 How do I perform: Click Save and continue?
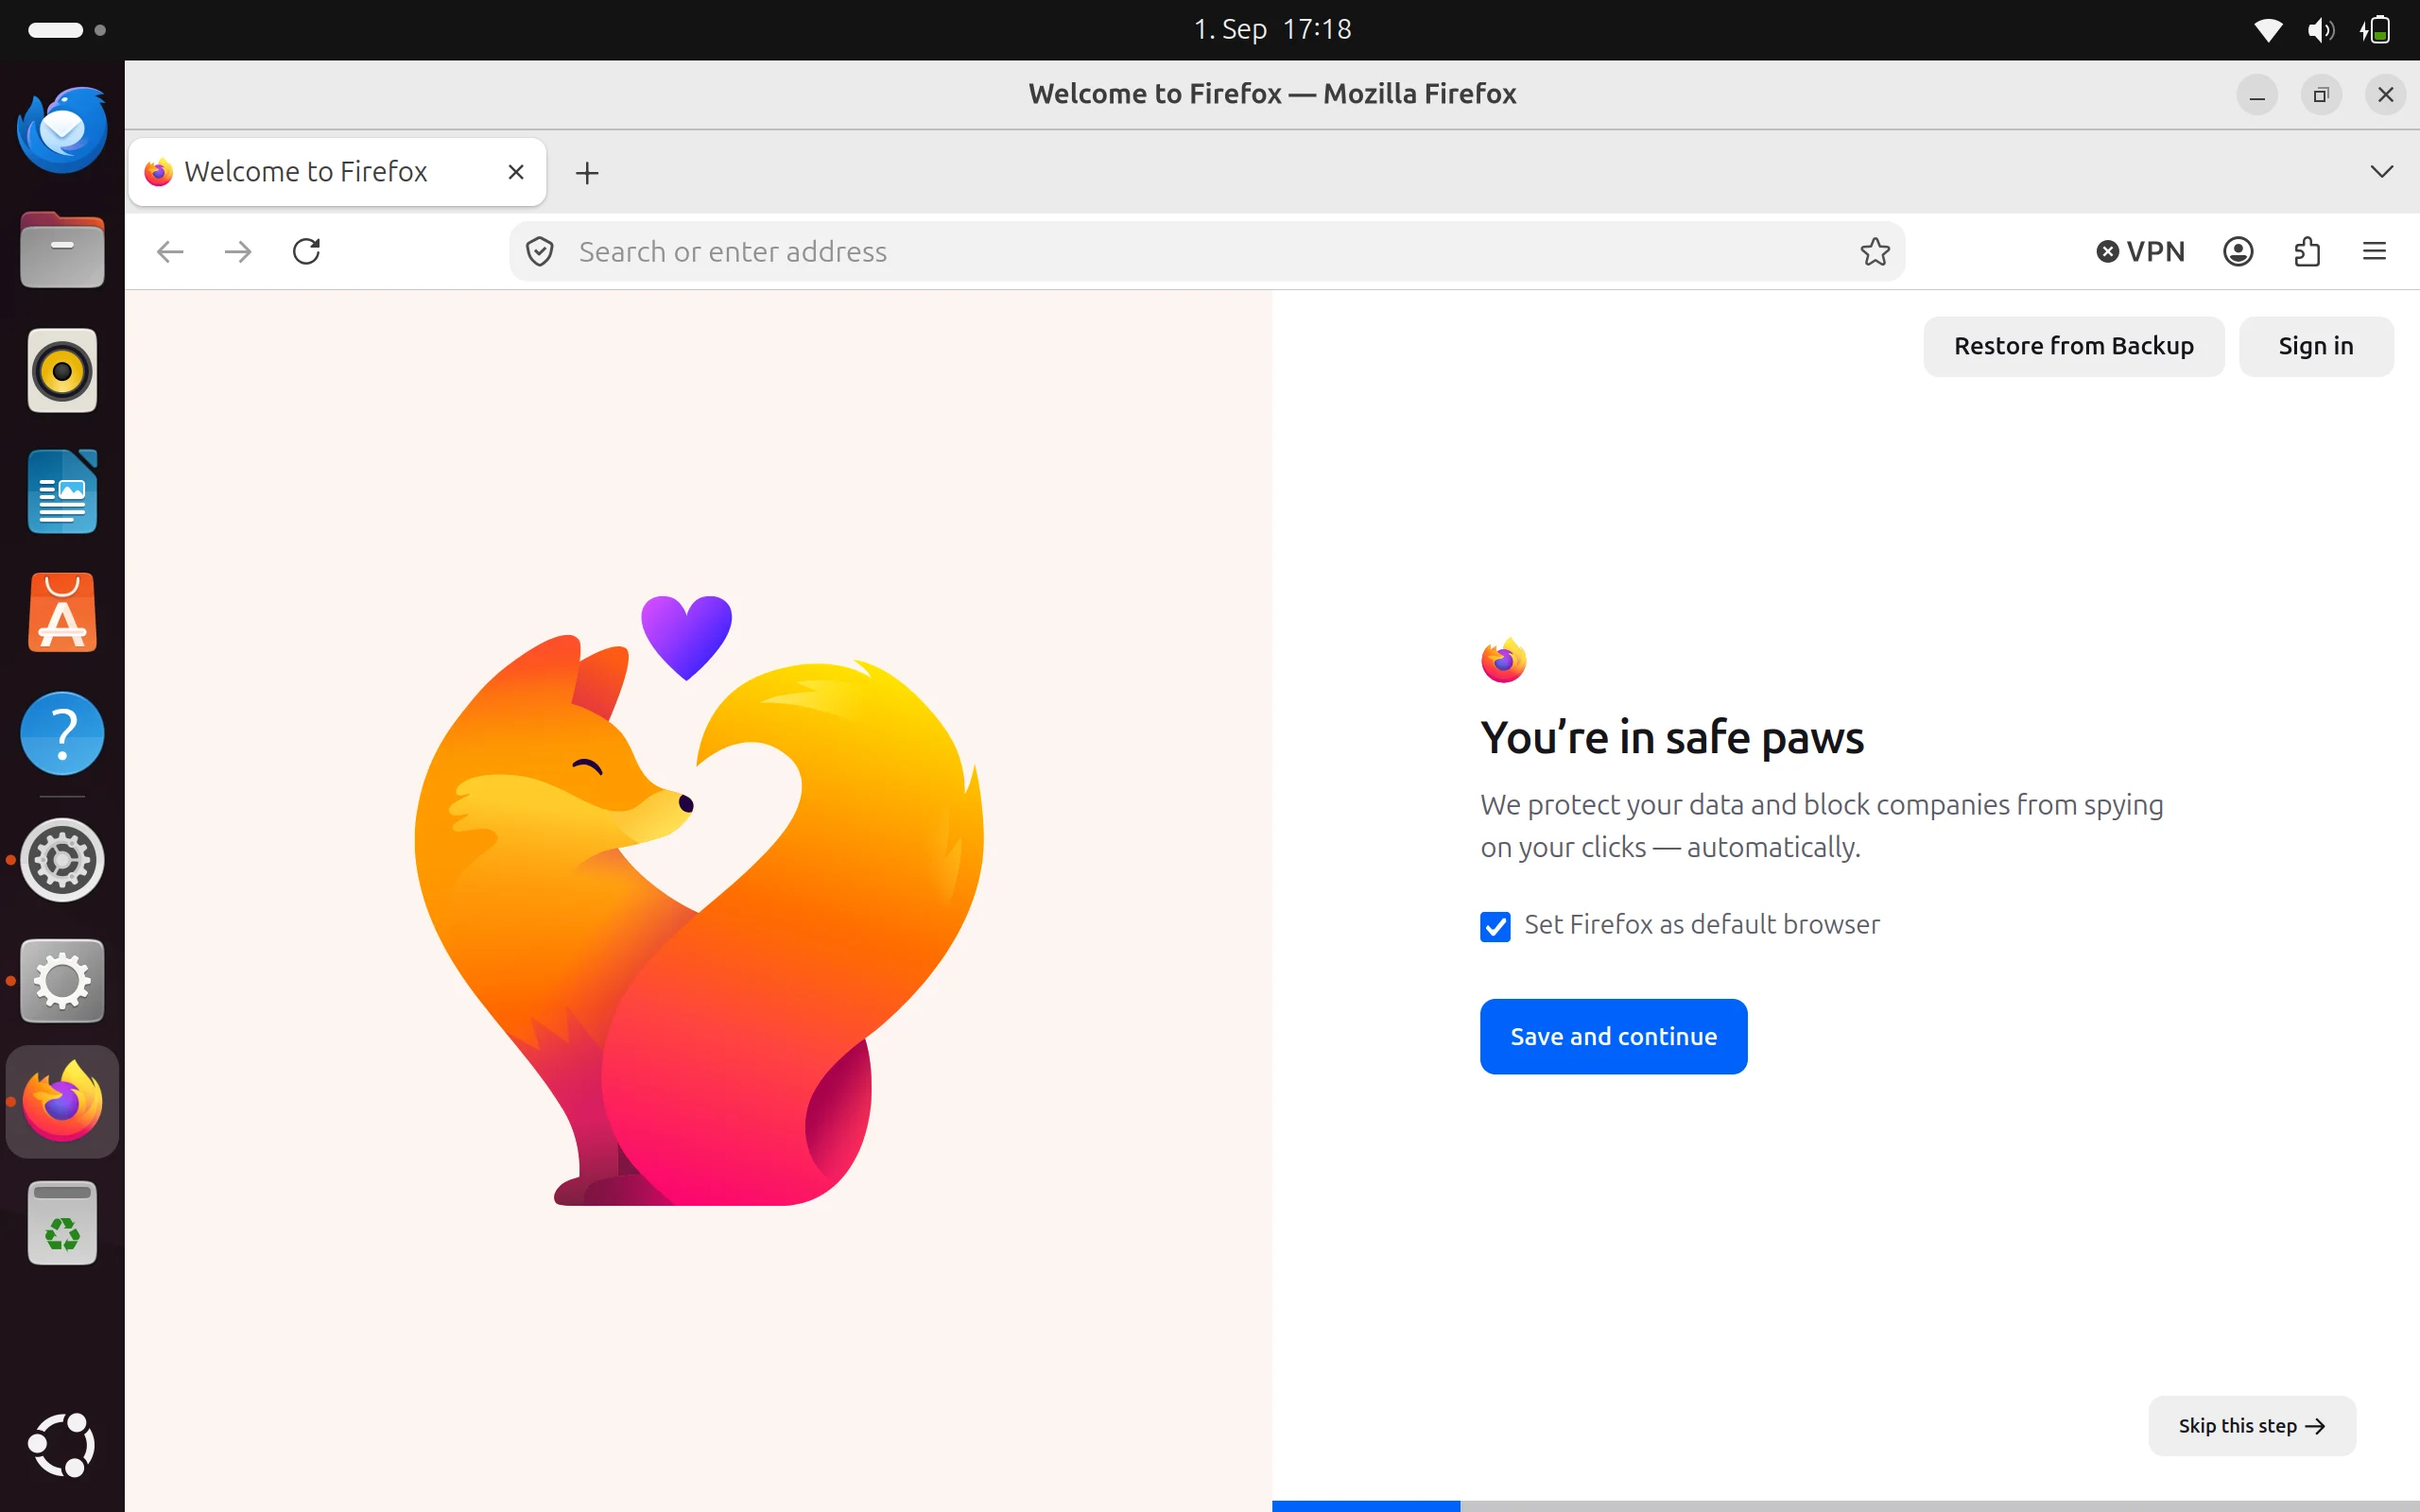(x=1613, y=1037)
